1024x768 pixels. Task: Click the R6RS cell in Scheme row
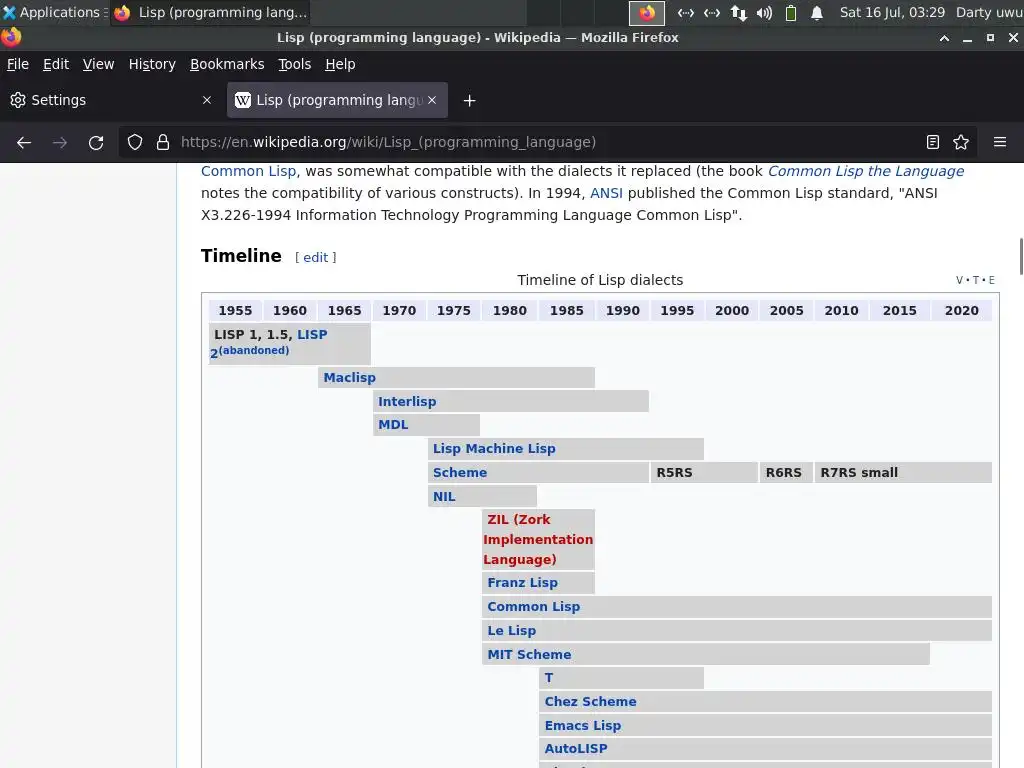(x=786, y=473)
